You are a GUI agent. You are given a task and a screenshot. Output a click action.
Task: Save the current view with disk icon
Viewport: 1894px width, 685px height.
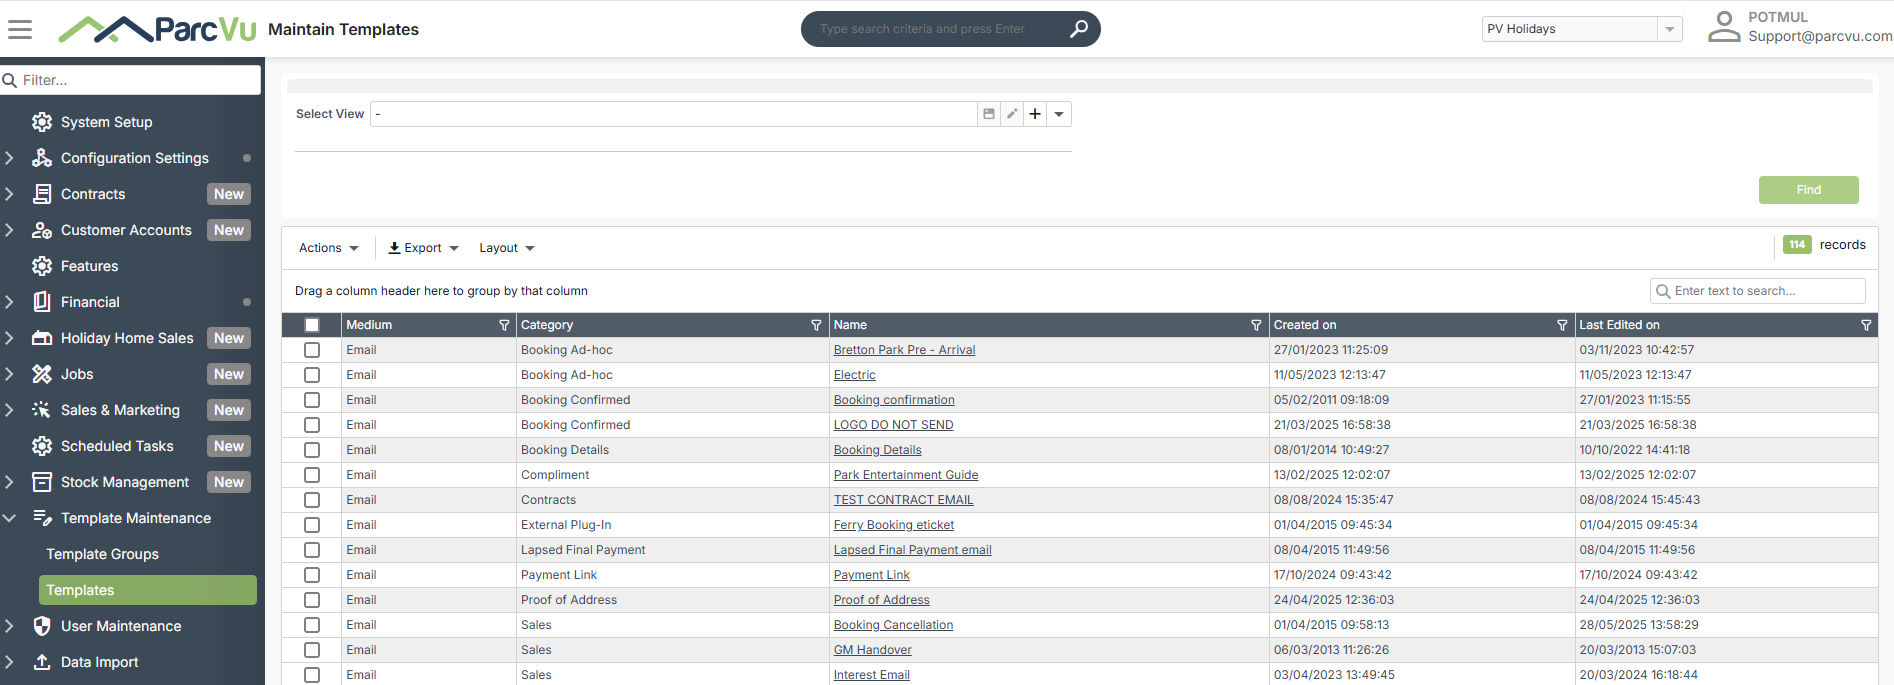[x=989, y=114]
